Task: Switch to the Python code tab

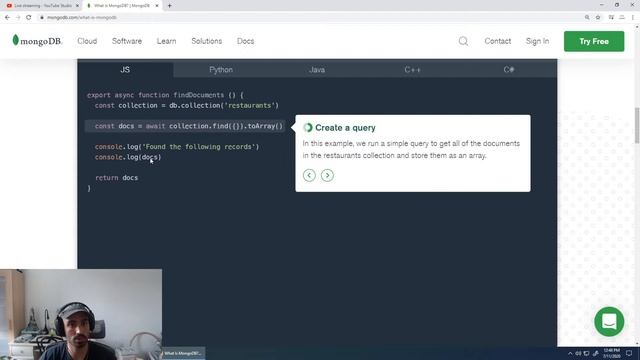Action: tap(221, 70)
